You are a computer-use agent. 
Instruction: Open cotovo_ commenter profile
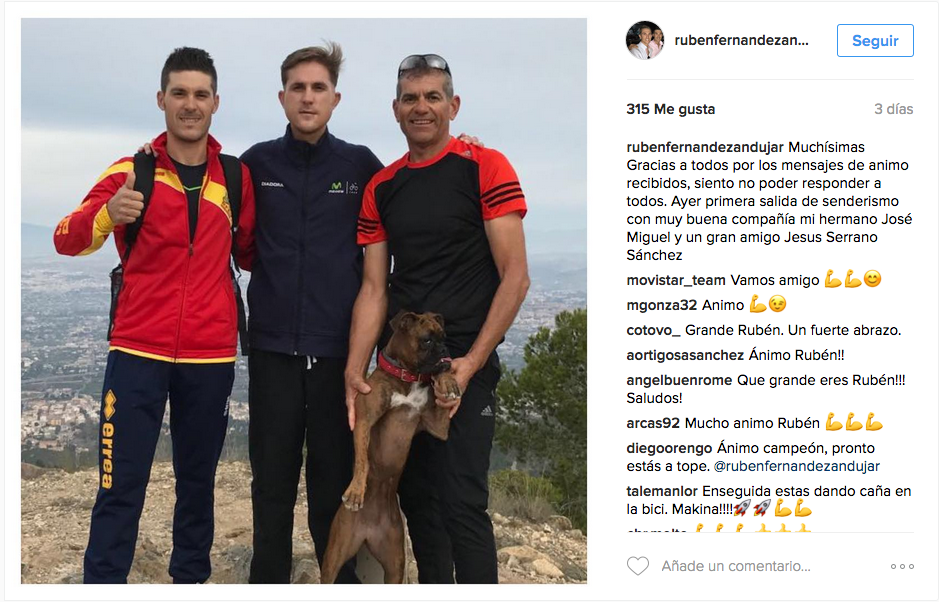(653, 331)
